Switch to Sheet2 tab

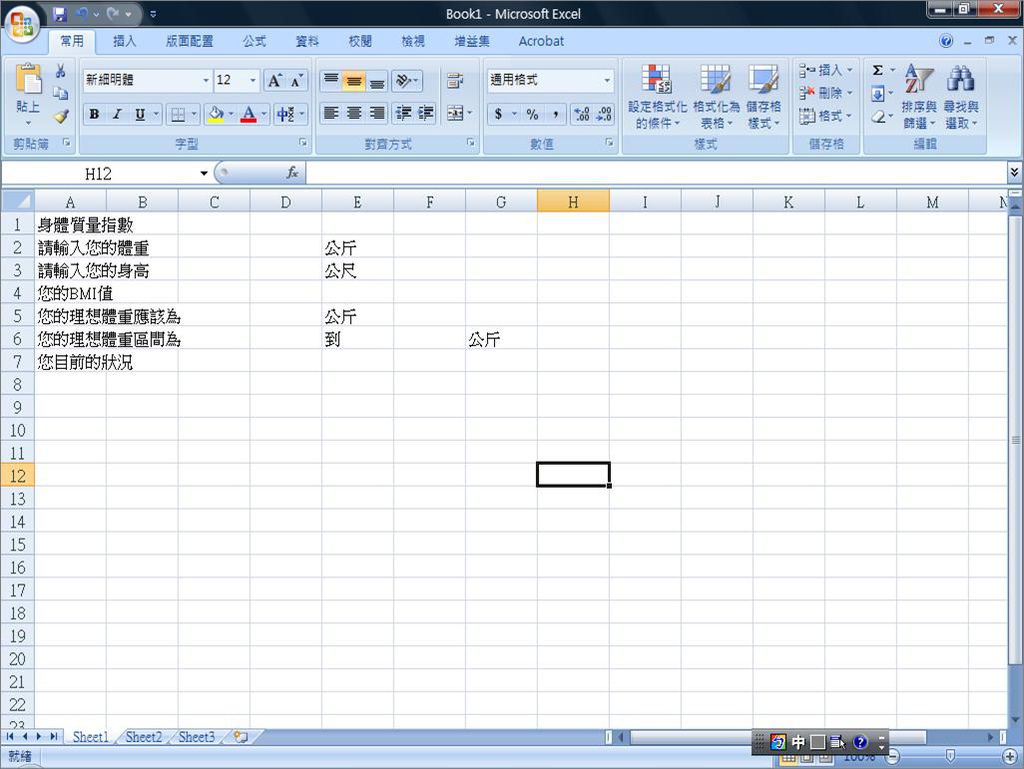tap(143, 737)
